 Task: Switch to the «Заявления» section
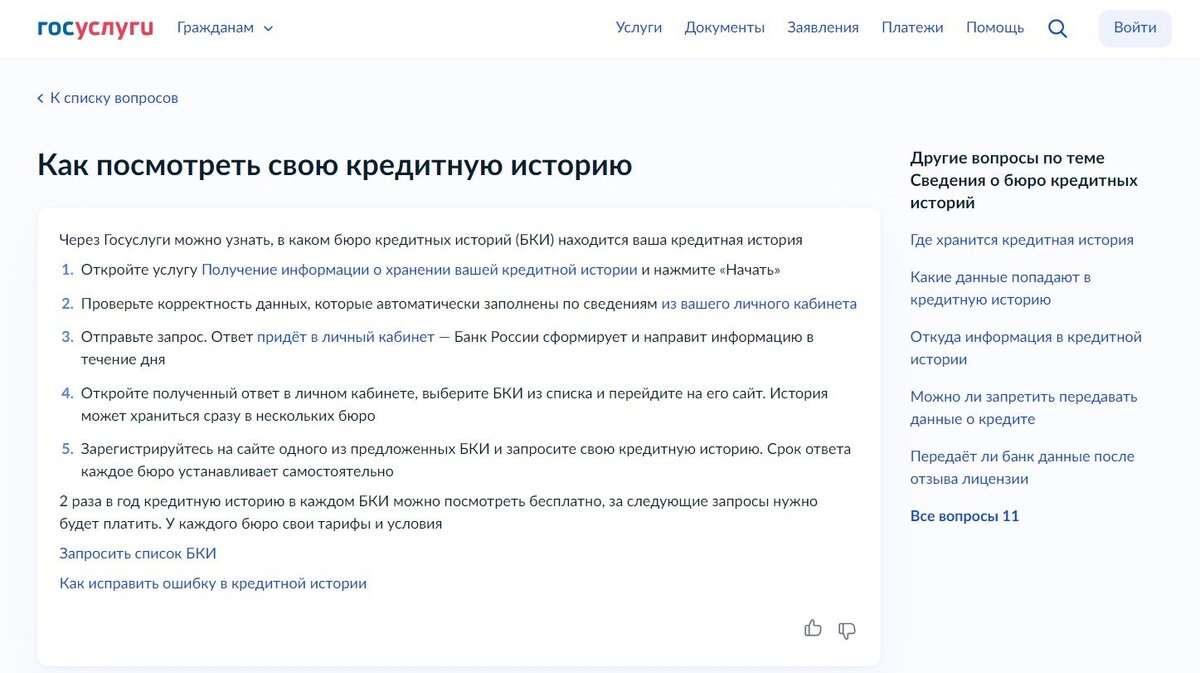(822, 27)
